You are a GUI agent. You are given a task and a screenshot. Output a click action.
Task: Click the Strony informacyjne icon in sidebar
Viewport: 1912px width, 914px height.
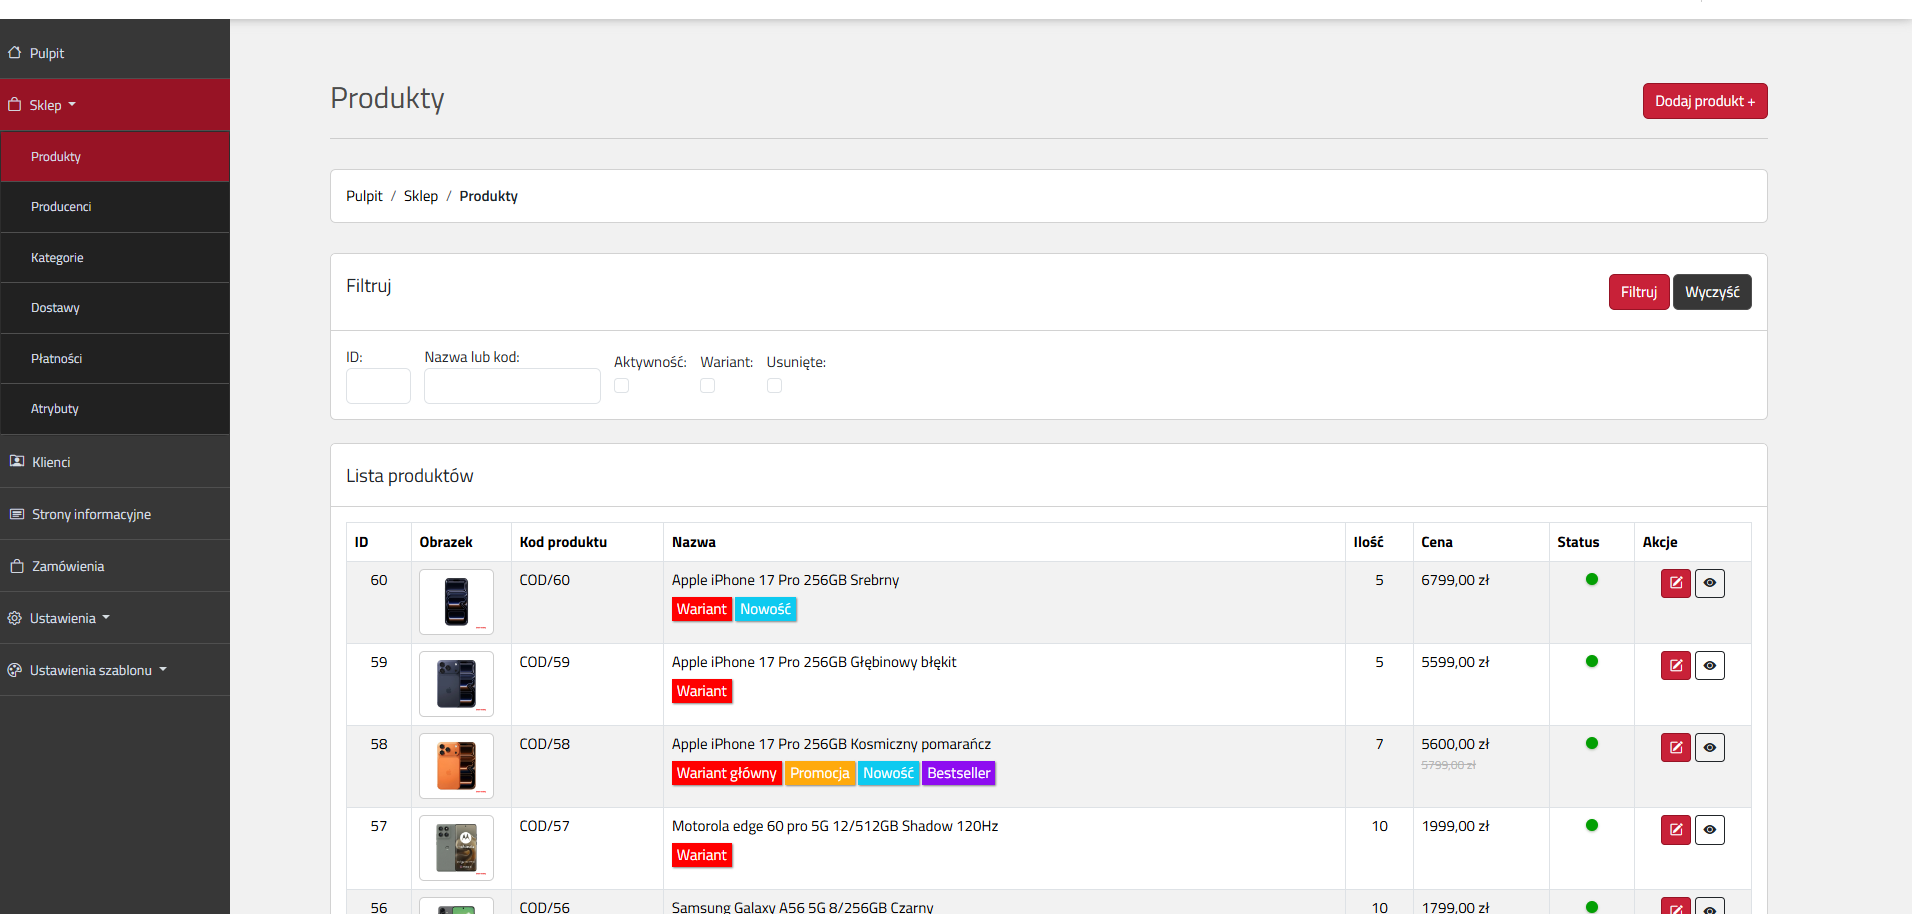coord(17,514)
